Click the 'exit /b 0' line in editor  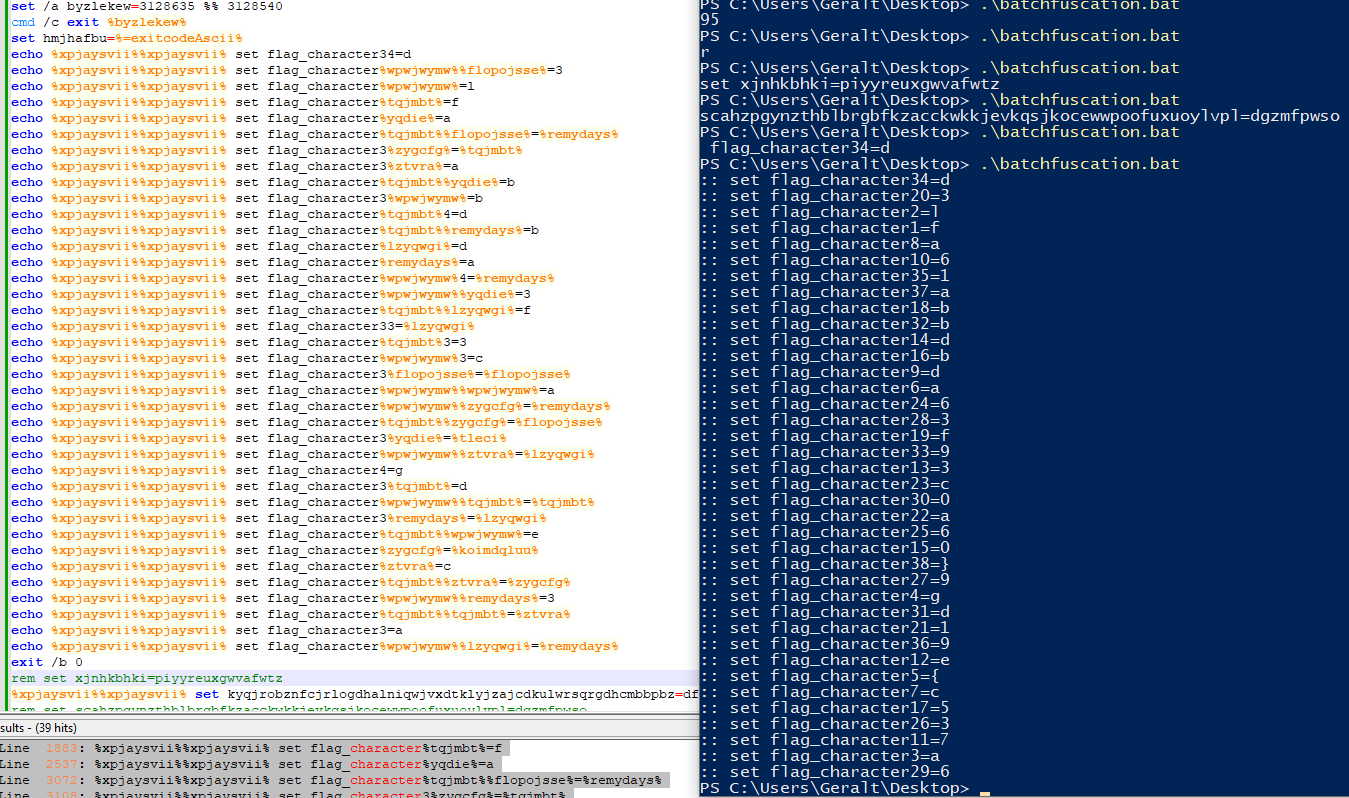(x=47, y=662)
